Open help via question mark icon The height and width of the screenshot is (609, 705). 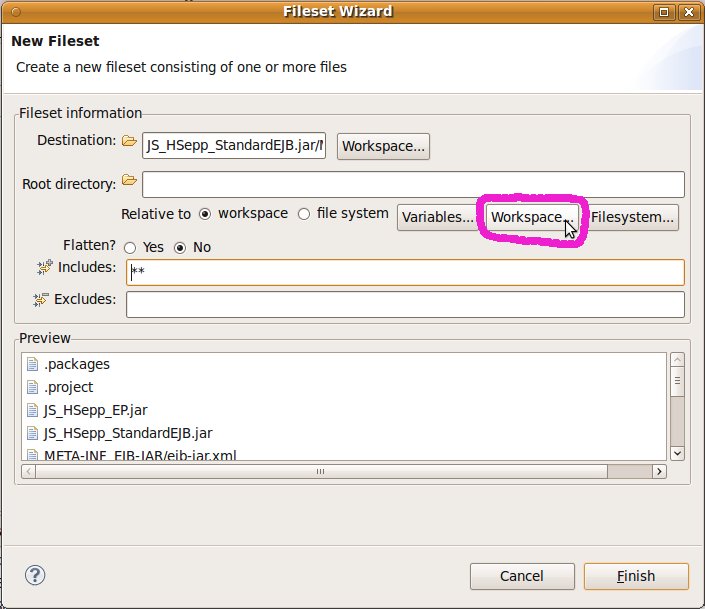(35, 575)
